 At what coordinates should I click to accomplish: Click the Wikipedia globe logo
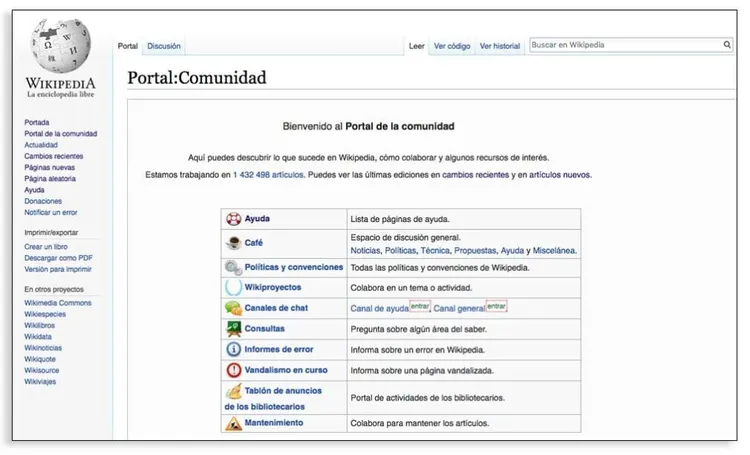60,46
